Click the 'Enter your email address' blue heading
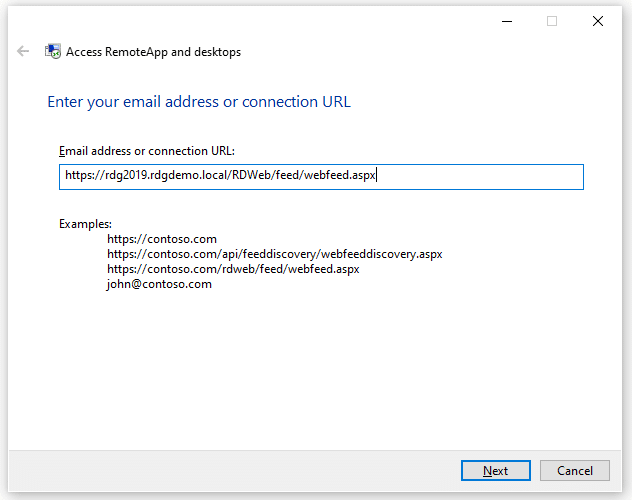 (x=199, y=102)
